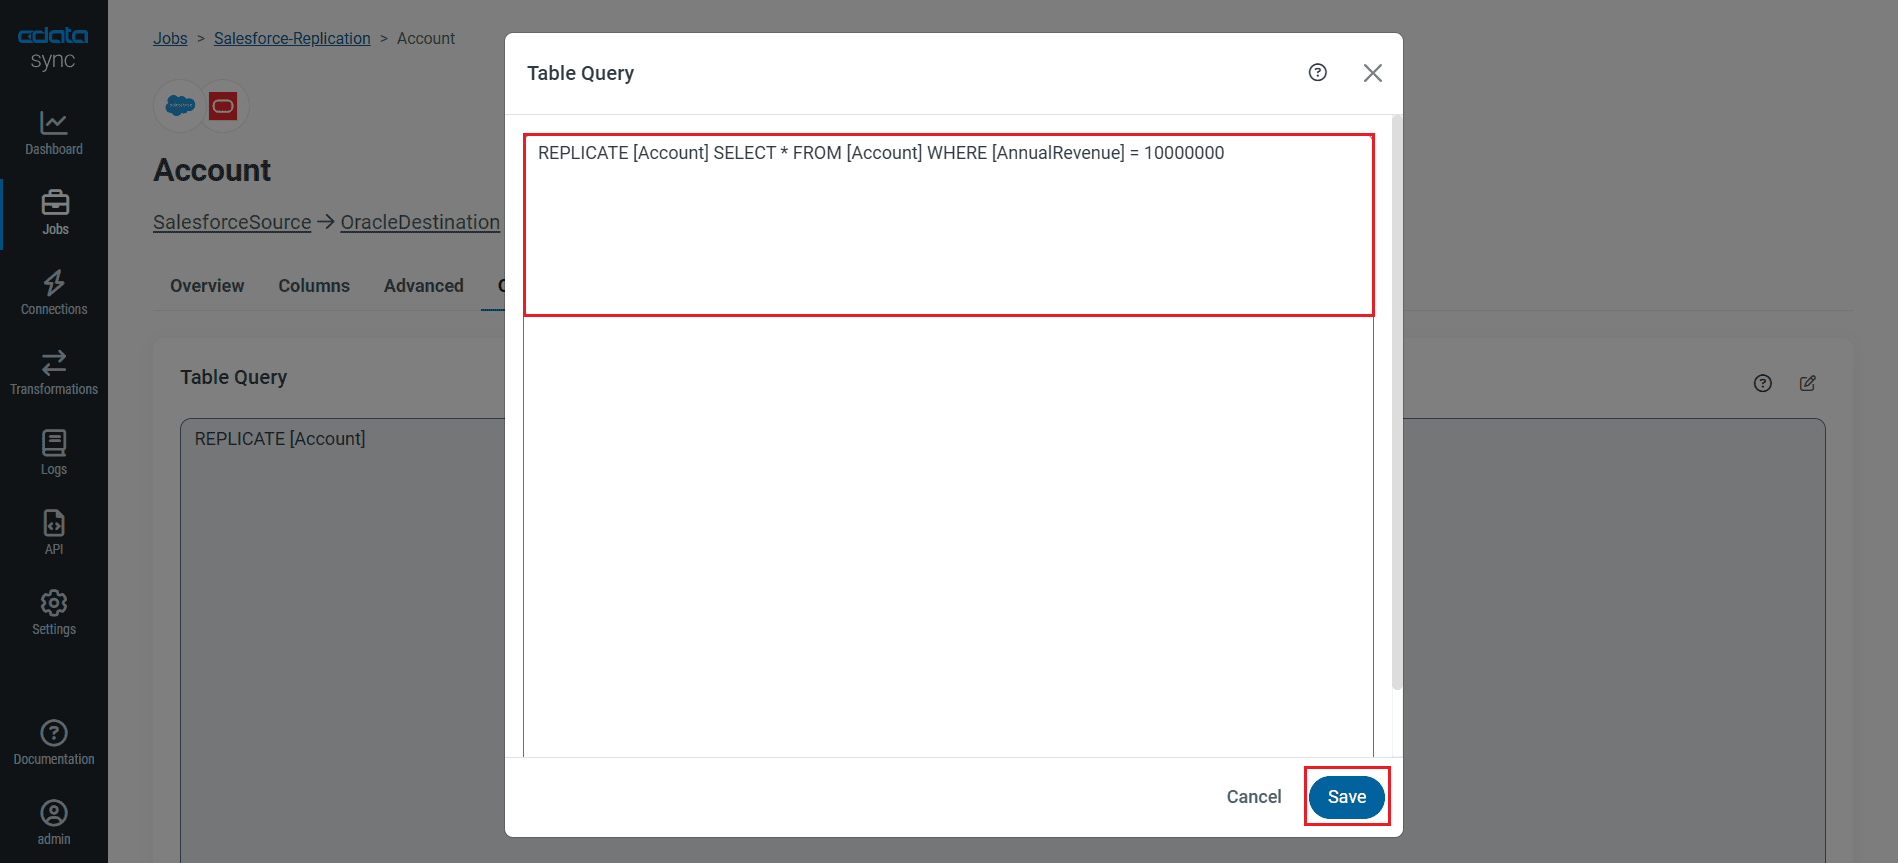Image resolution: width=1898 pixels, height=863 pixels.
Task: View the Logs section
Action: 54,453
